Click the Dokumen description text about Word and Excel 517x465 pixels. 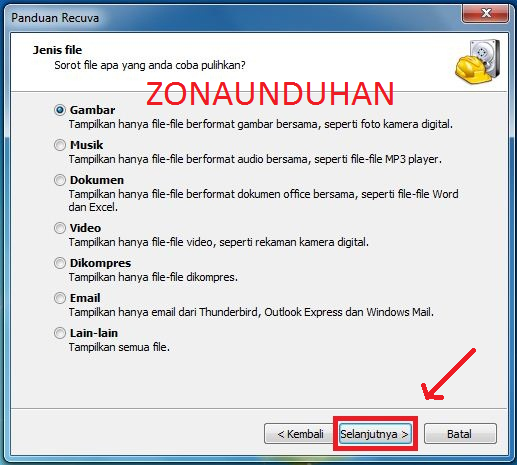coord(263,200)
